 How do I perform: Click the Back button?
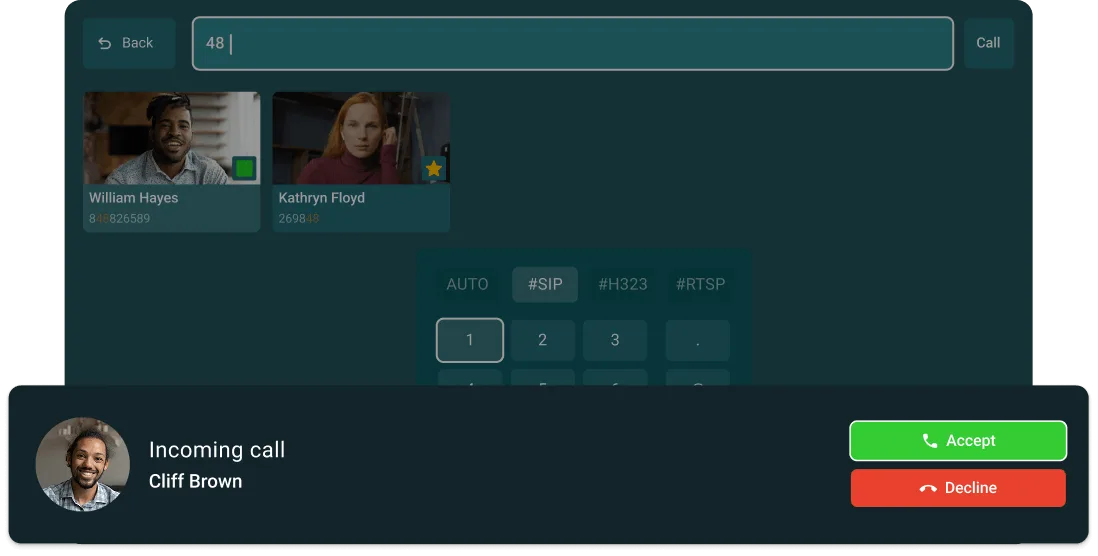129,43
